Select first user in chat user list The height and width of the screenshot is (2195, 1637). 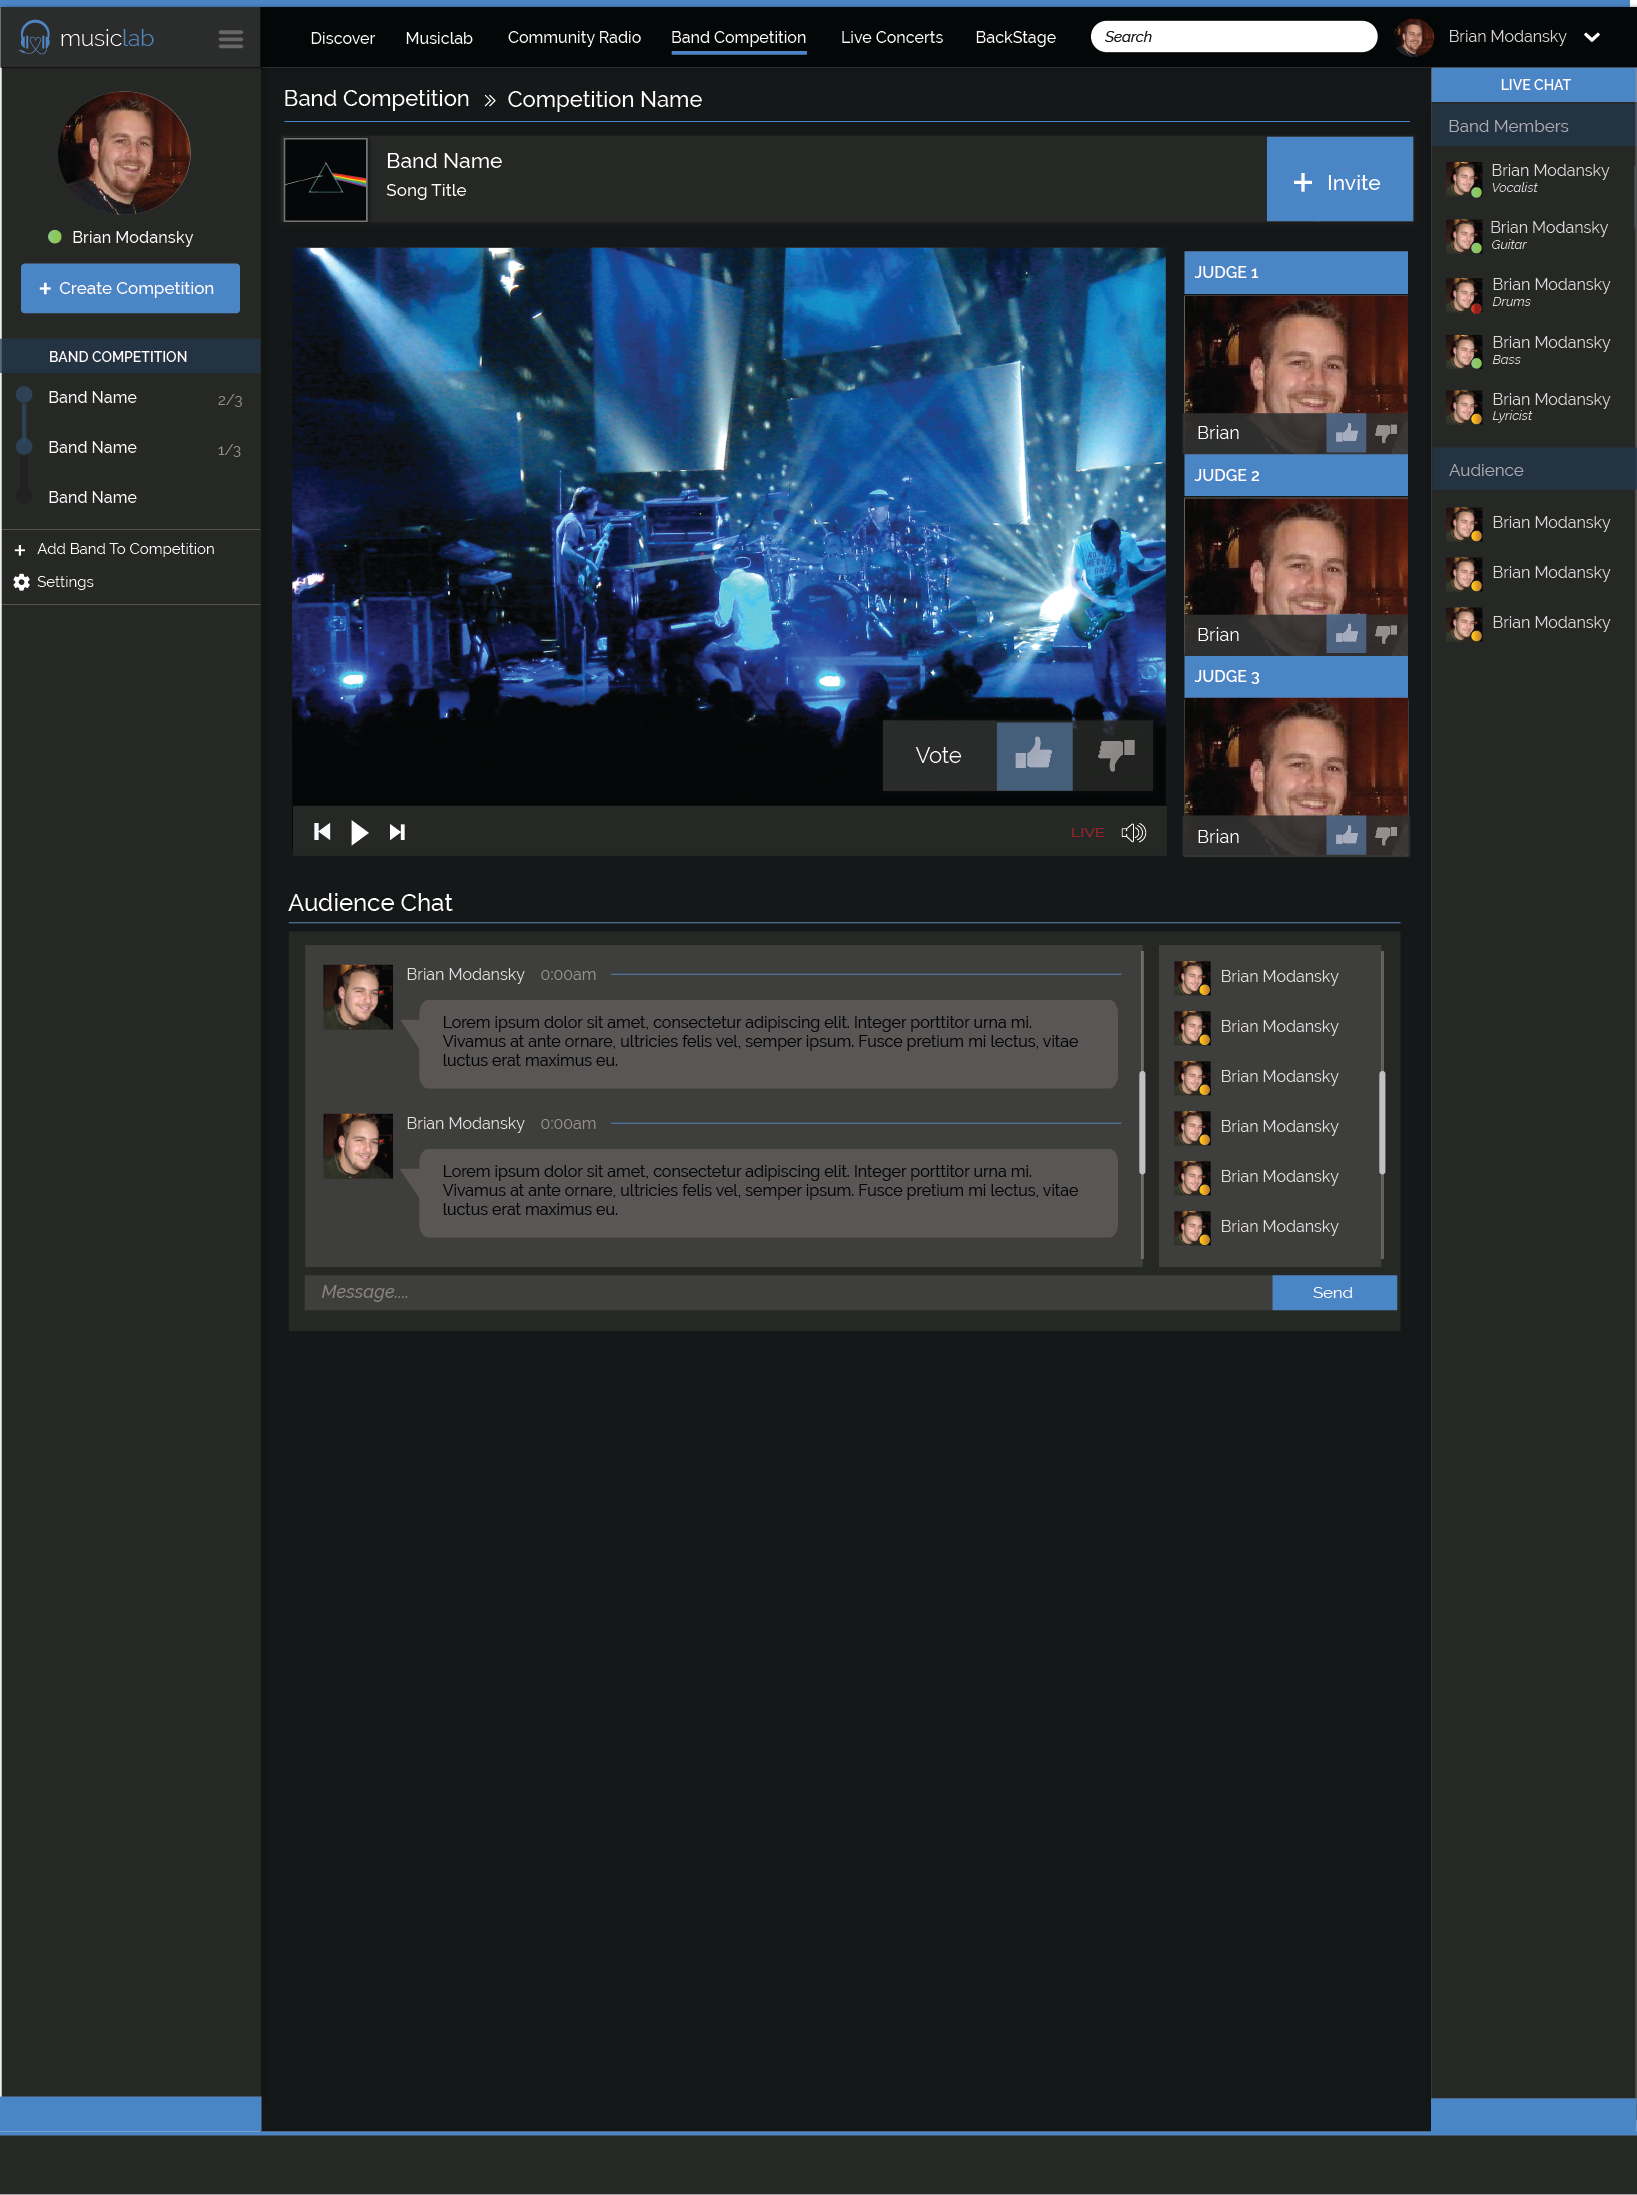[x=1258, y=977]
